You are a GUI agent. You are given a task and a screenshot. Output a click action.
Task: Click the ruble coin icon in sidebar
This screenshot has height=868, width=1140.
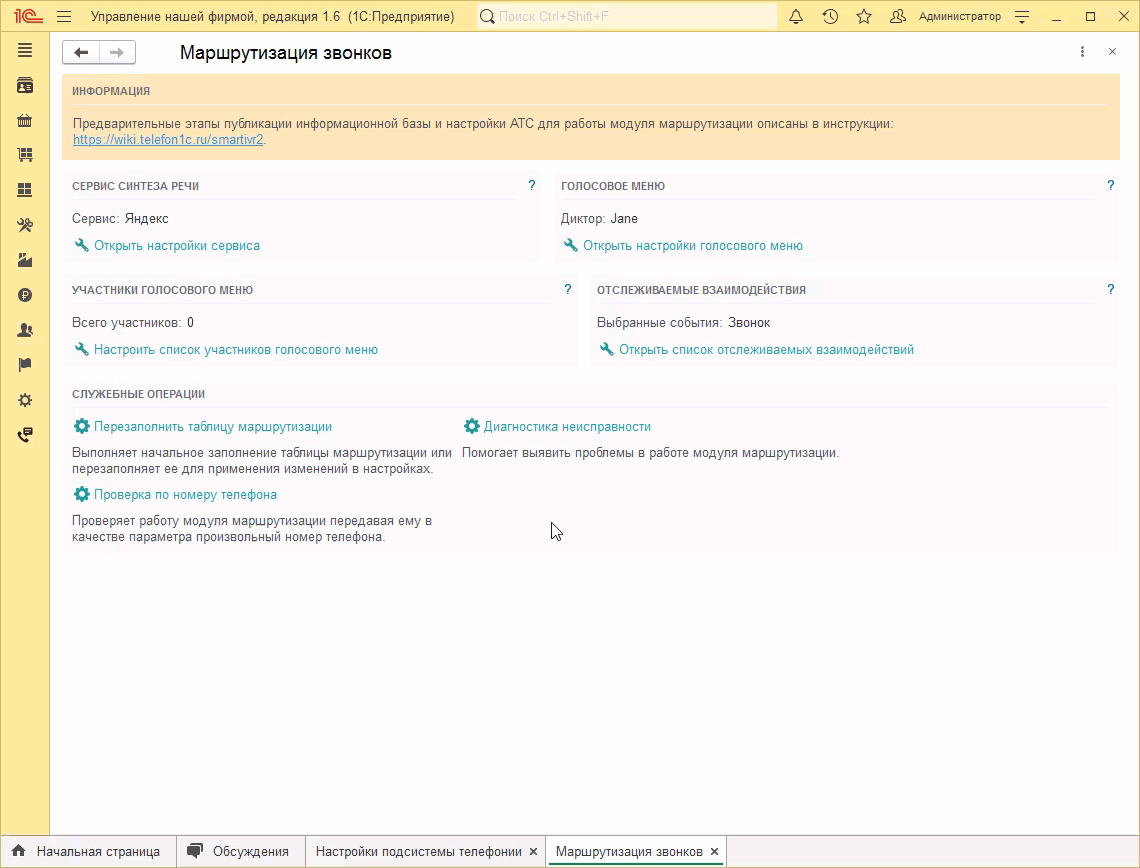coord(25,295)
